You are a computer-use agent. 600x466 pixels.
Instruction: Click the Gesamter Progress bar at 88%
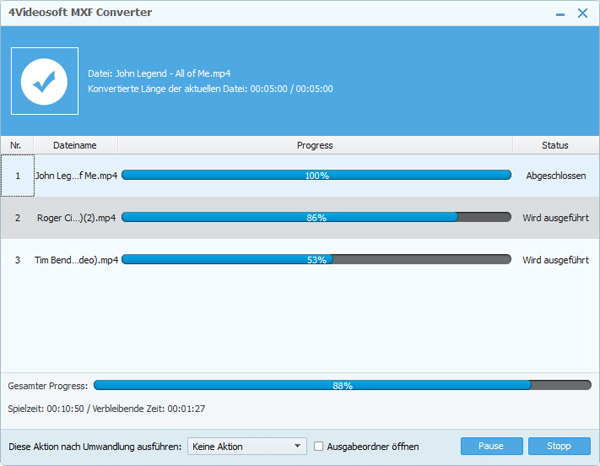click(x=342, y=385)
